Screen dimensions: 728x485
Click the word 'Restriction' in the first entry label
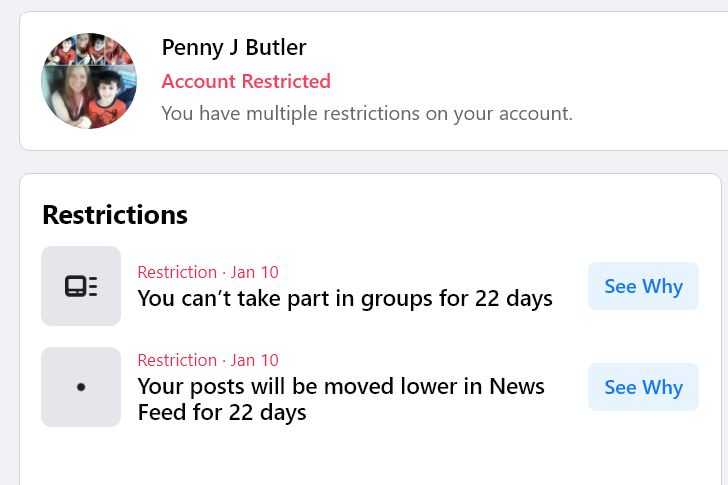[177, 272]
